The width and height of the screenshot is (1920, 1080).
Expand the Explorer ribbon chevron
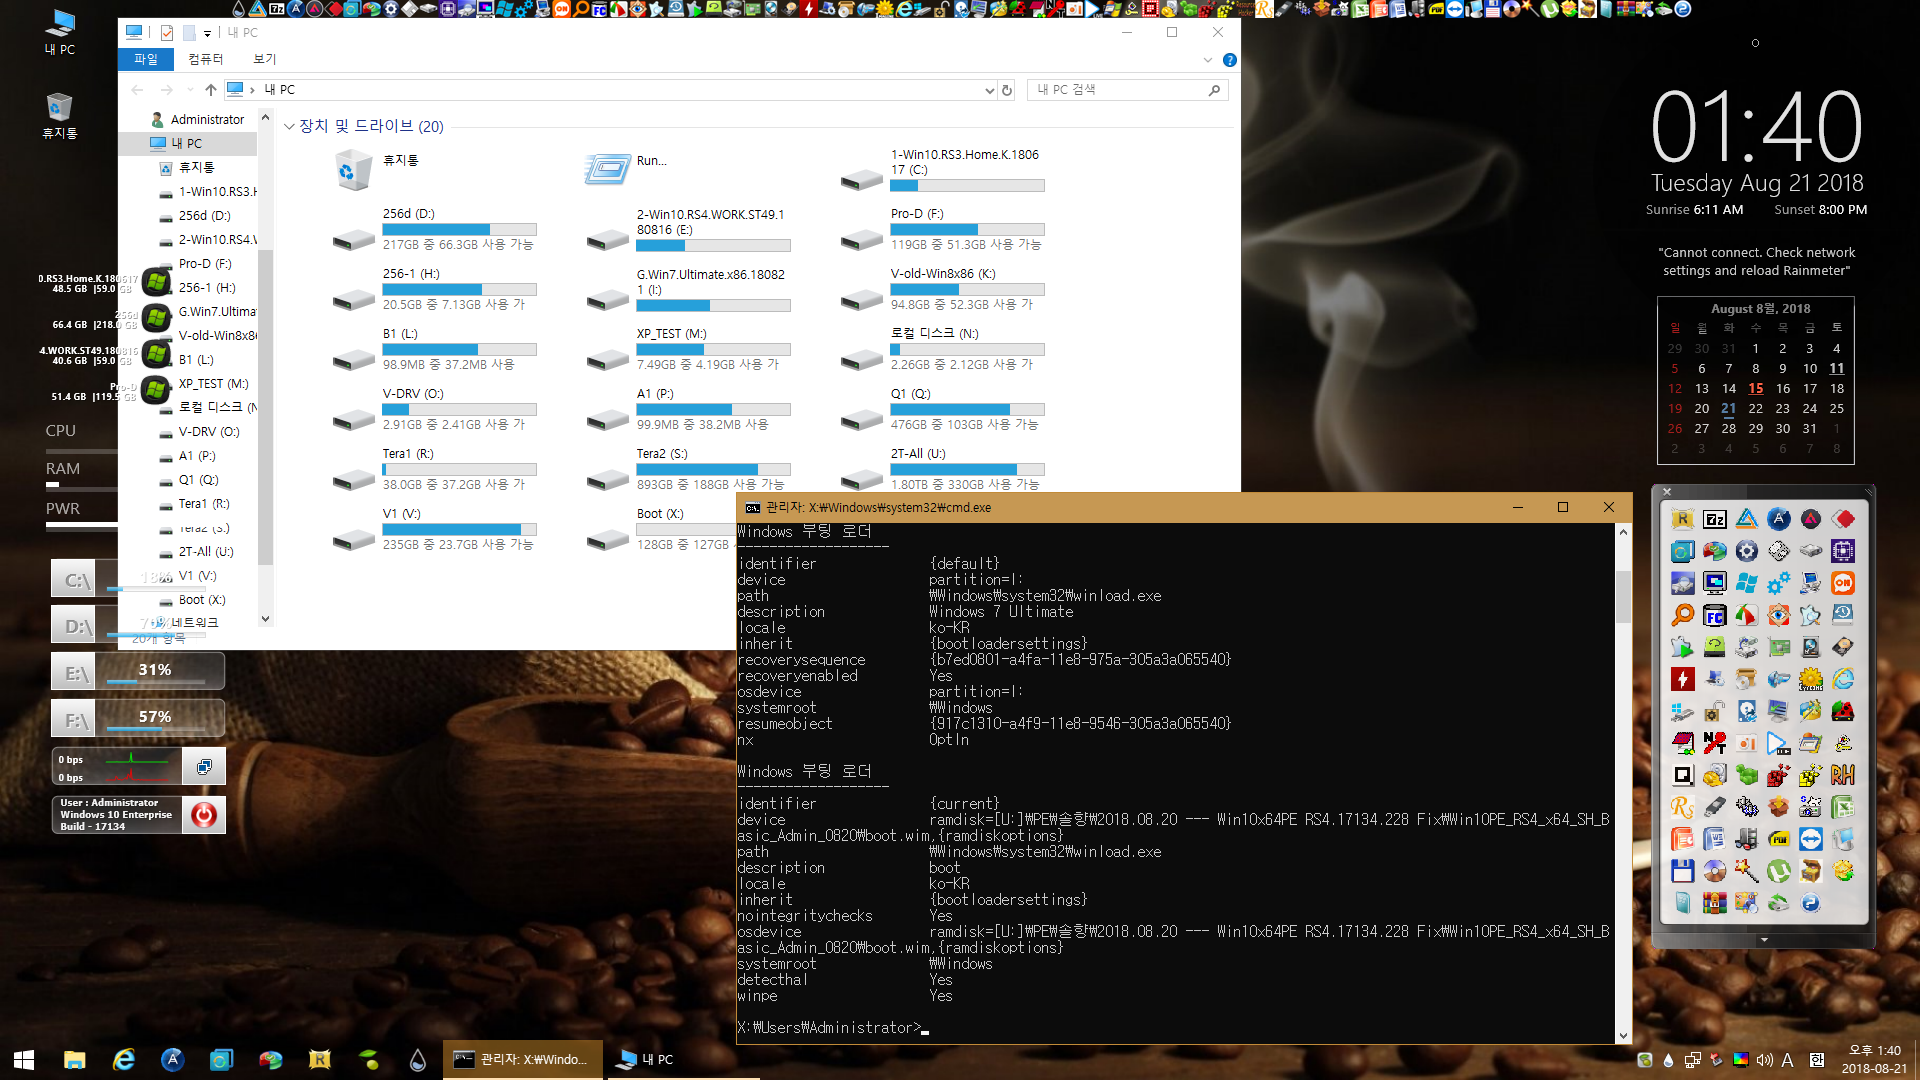[x=1207, y=60]
